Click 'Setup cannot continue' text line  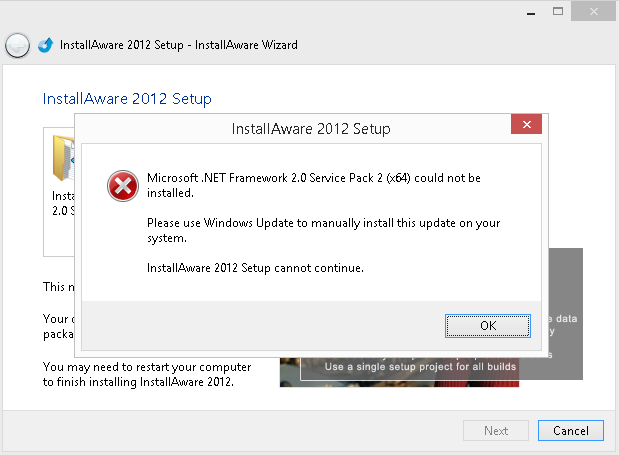click(255, 268)
